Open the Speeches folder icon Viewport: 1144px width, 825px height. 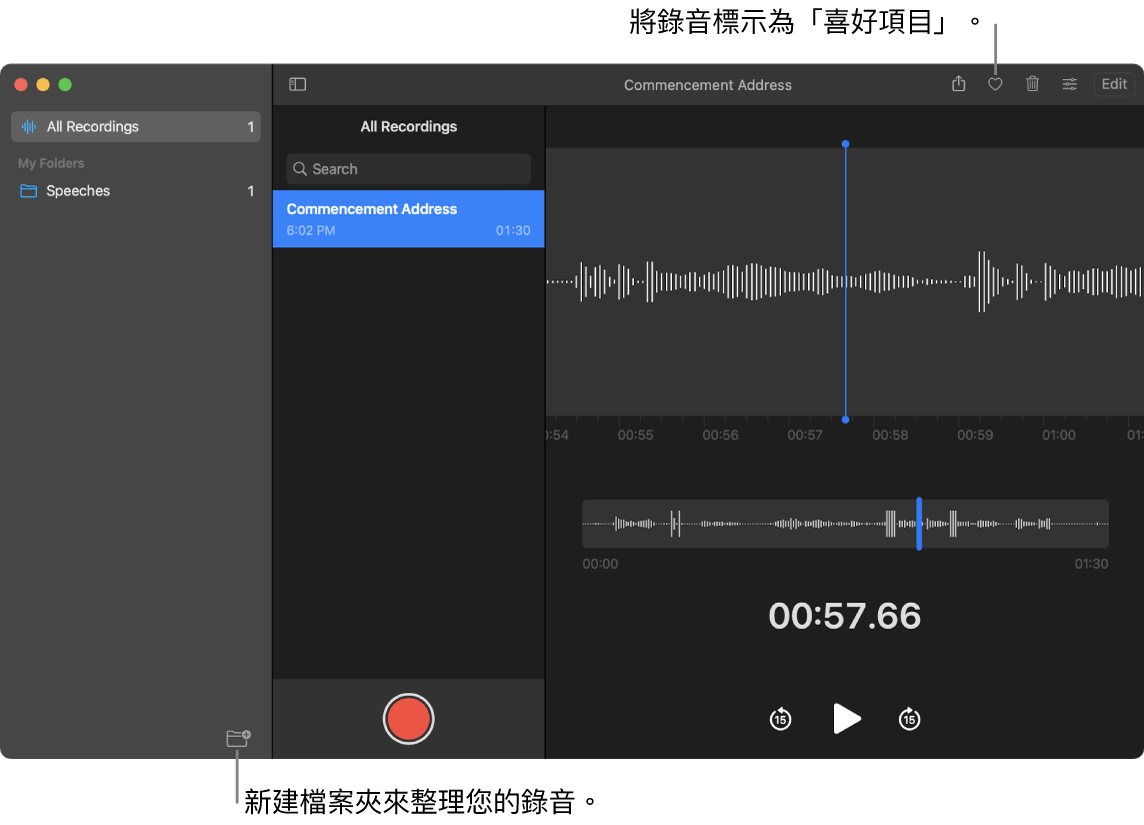click(27, 191)
